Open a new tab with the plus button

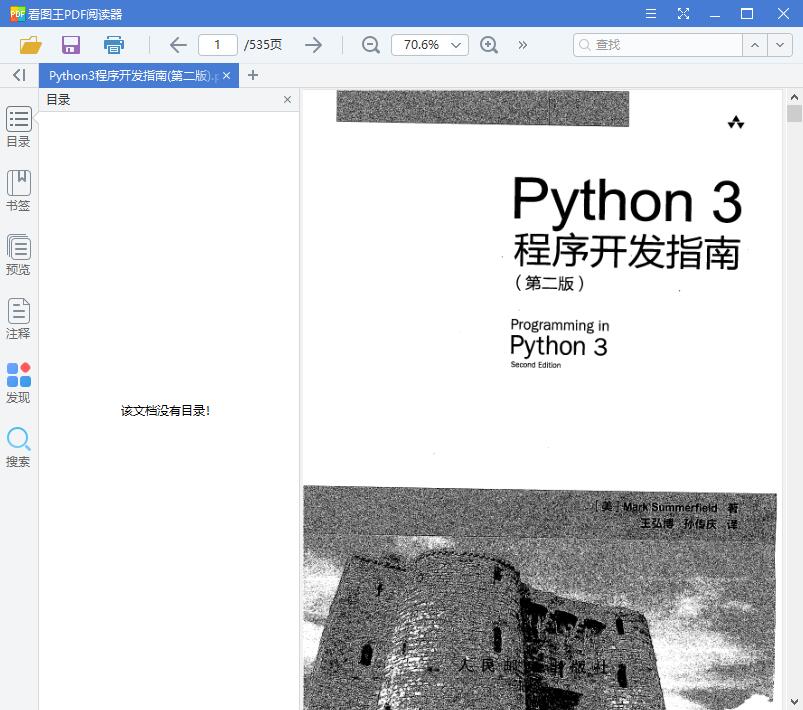click(x=253, y=75)
